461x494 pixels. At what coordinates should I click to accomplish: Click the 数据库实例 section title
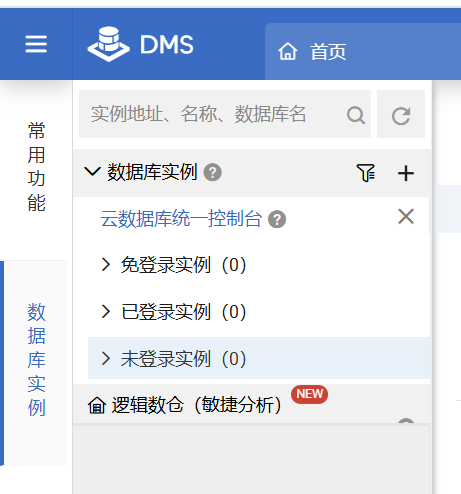coord(152,172)
